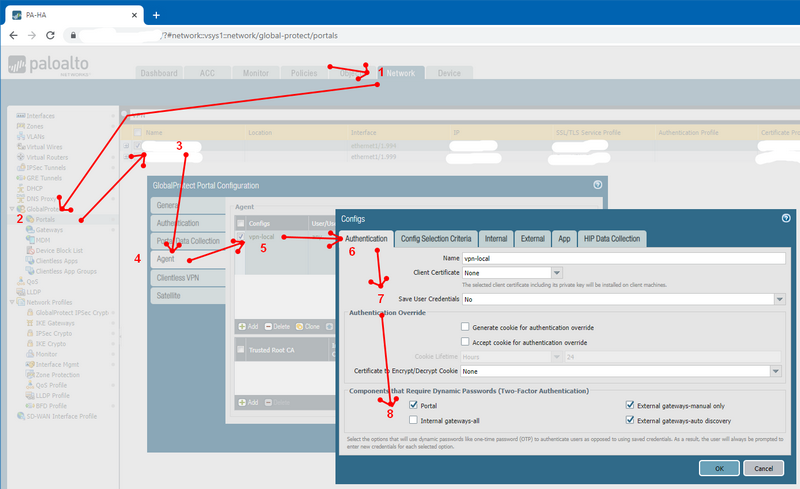Image resolution: width=800 pixels, height=489 pixels.
Task: Select Clientless VPN in portal configuration
Action: [188, 278]
